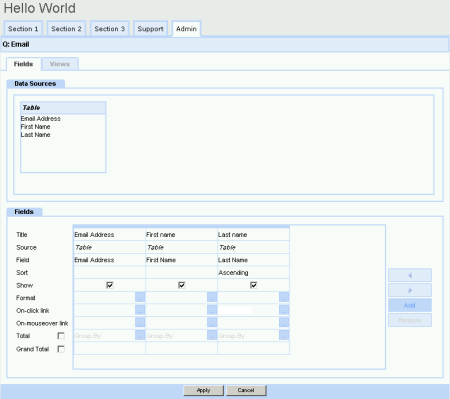
Task: Open the Sort cell showing Ascending
Action: point(253,273)
